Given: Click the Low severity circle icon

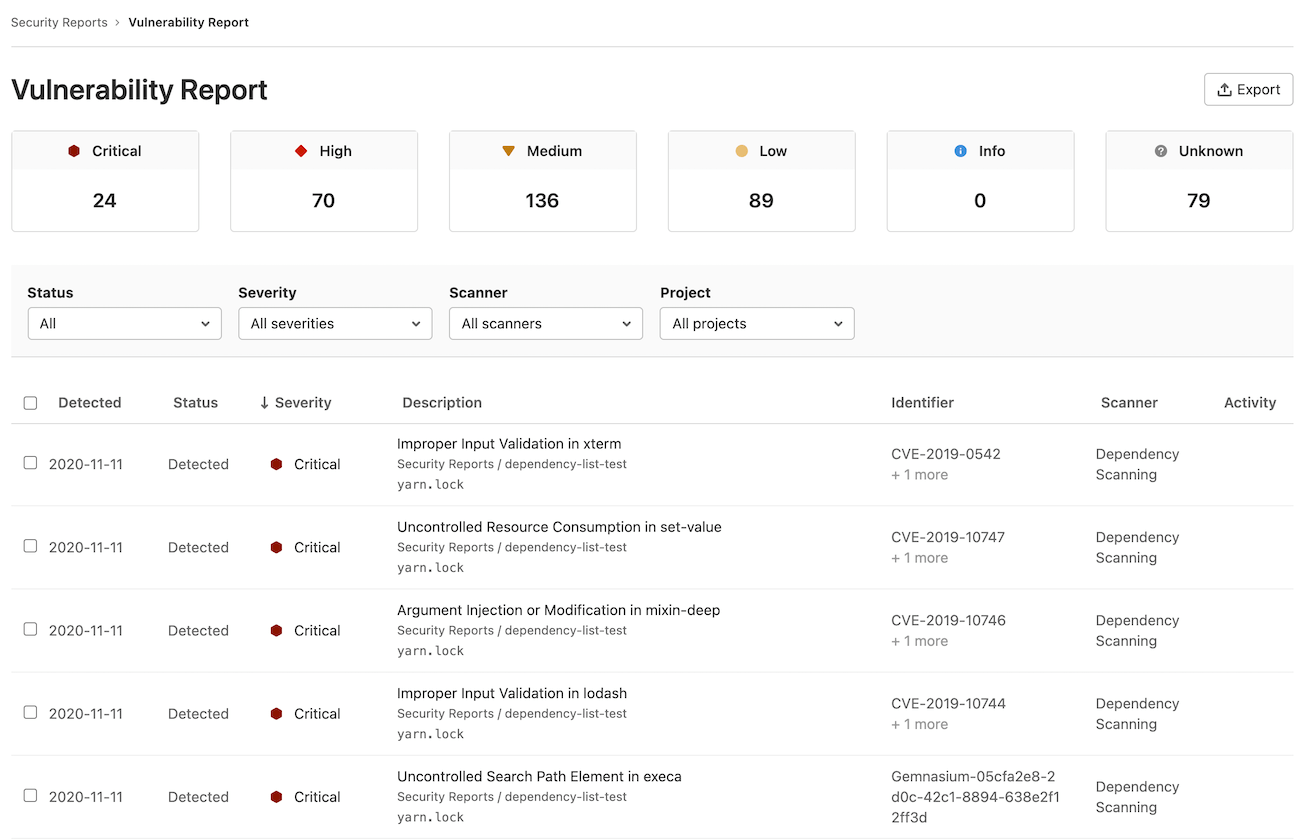Looking at the screenshot, I should pos(741,151).
